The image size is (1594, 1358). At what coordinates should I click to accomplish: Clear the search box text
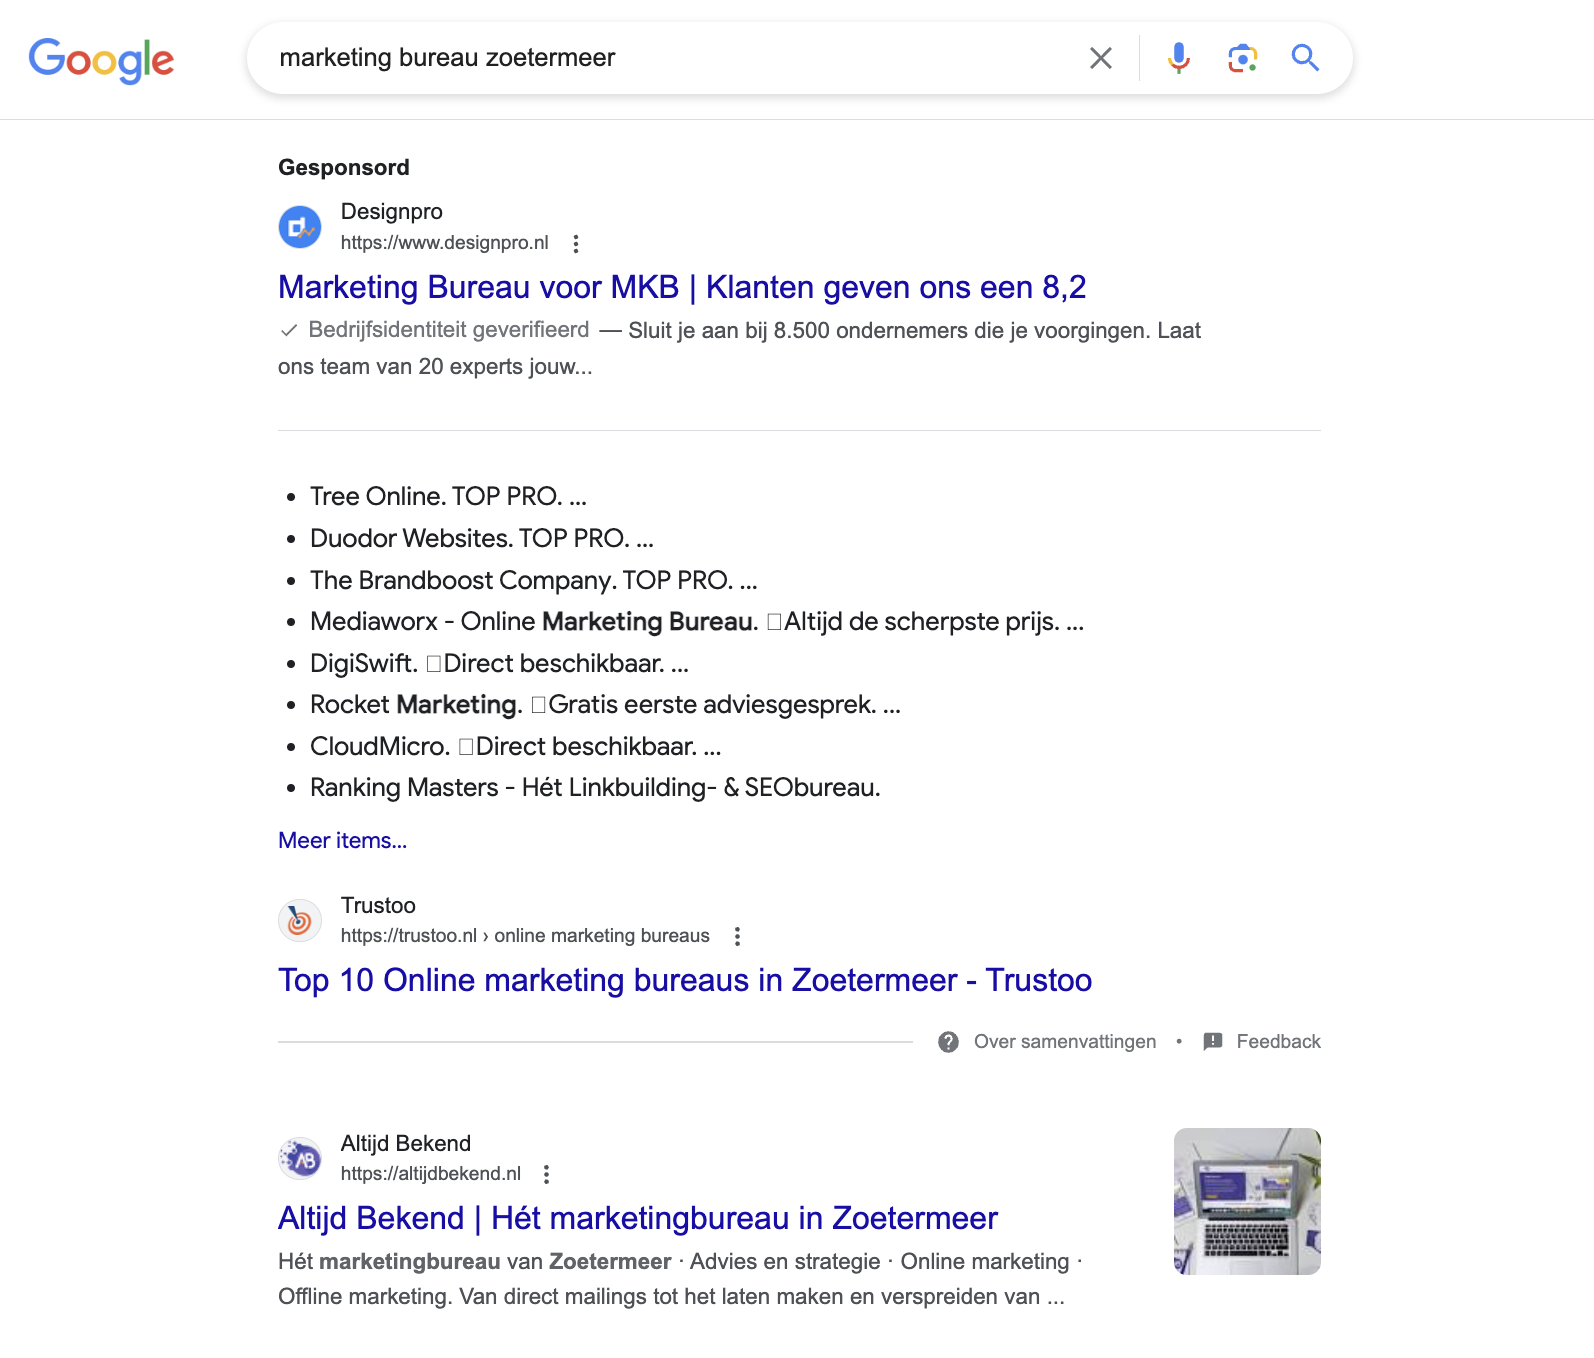(x=1100, y=58)
